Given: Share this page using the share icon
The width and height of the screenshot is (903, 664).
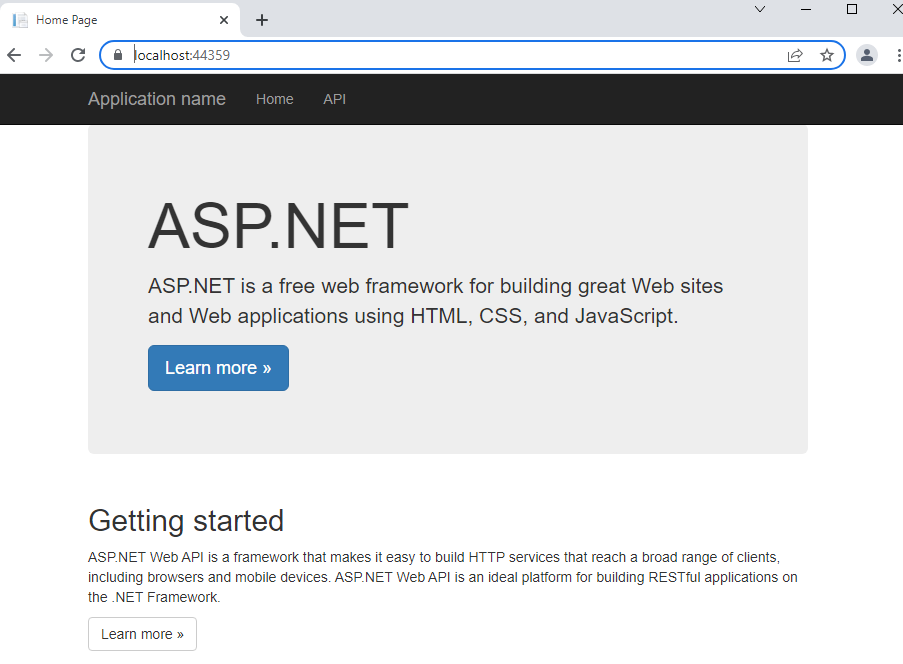Looking at the screenshot, I should coord(795,55).
